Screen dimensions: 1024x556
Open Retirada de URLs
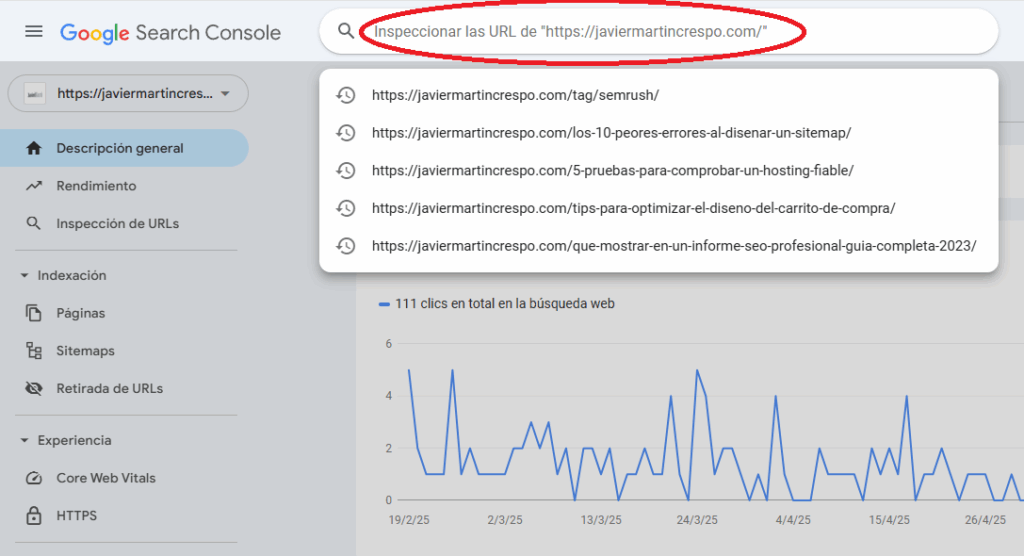point(110,389)
